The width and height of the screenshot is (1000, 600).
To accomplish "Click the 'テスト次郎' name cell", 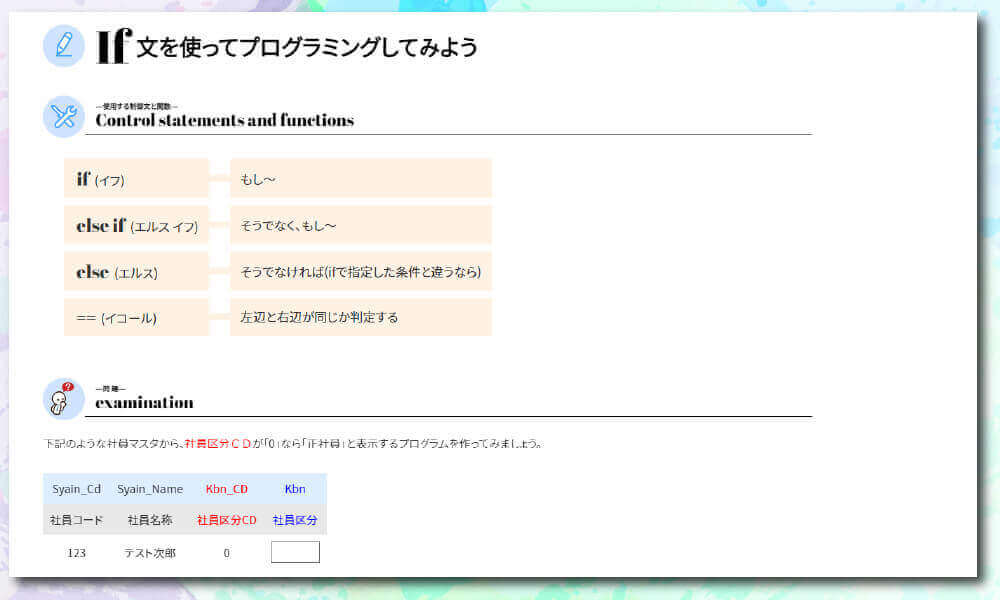I will pos(150,553).
